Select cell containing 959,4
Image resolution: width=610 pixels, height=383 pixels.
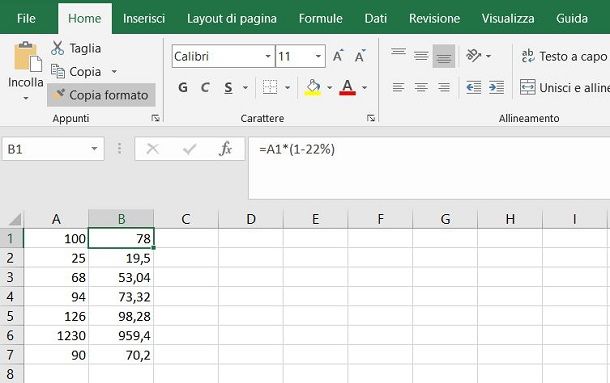click(121, 336)
